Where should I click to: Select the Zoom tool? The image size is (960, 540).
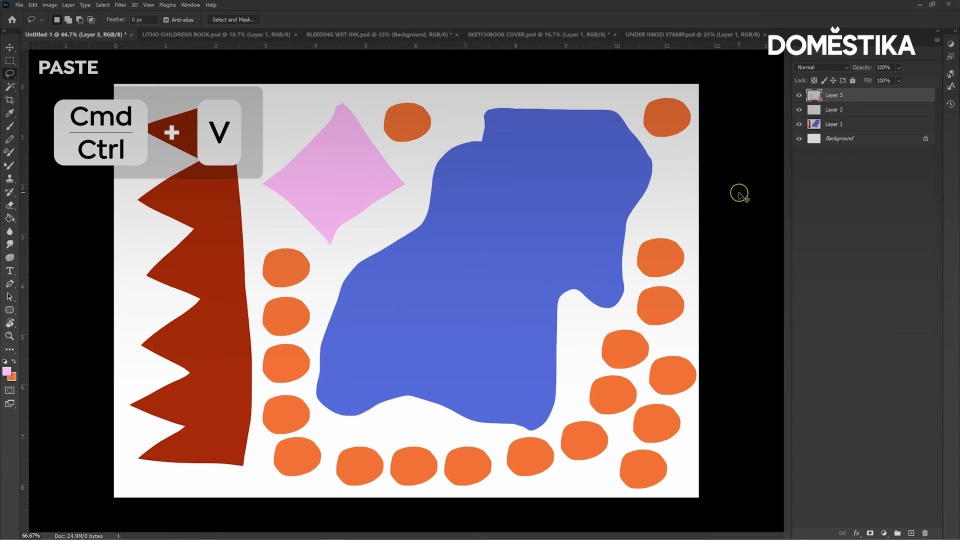[x=10, y=336]
